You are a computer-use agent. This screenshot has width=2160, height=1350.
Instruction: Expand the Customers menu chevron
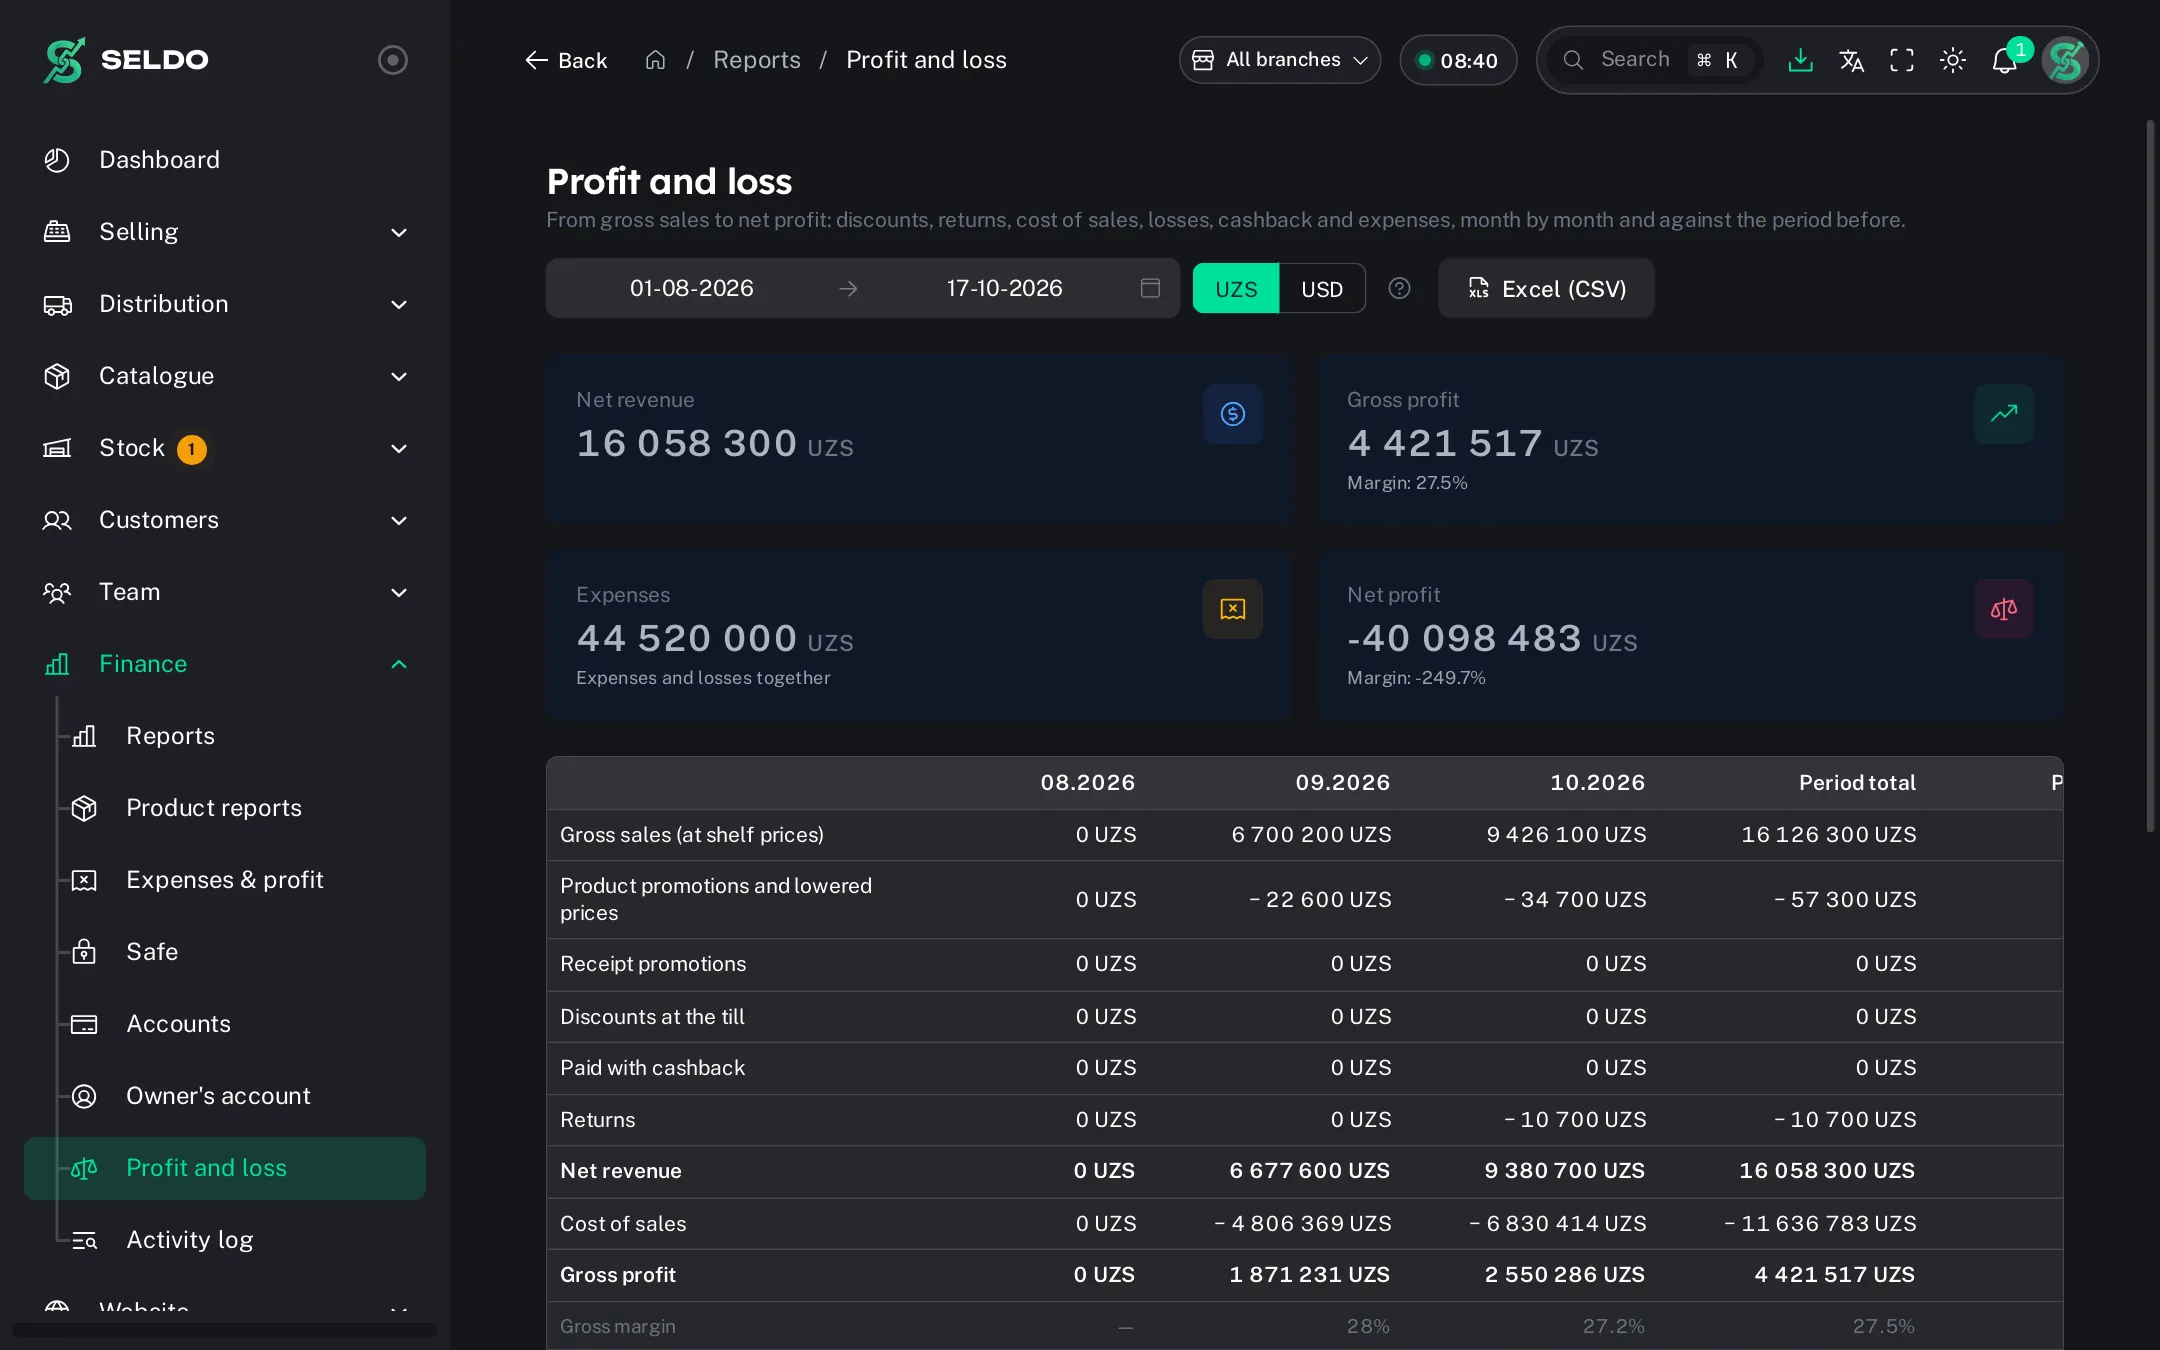tap(399, 520)
